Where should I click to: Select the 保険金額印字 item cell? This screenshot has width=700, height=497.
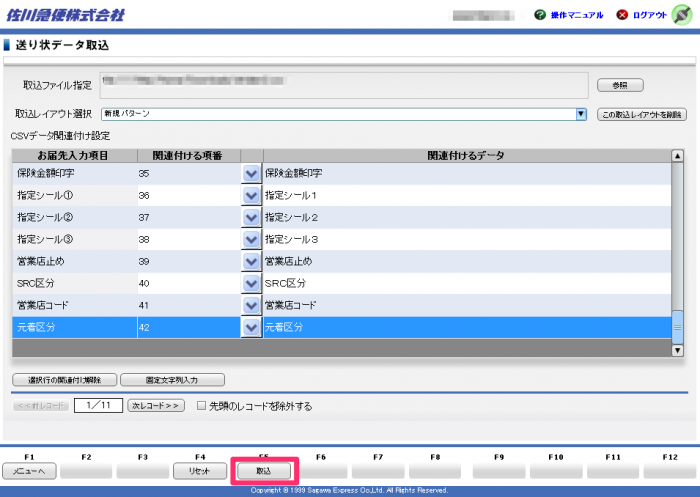tap(75, 173)
